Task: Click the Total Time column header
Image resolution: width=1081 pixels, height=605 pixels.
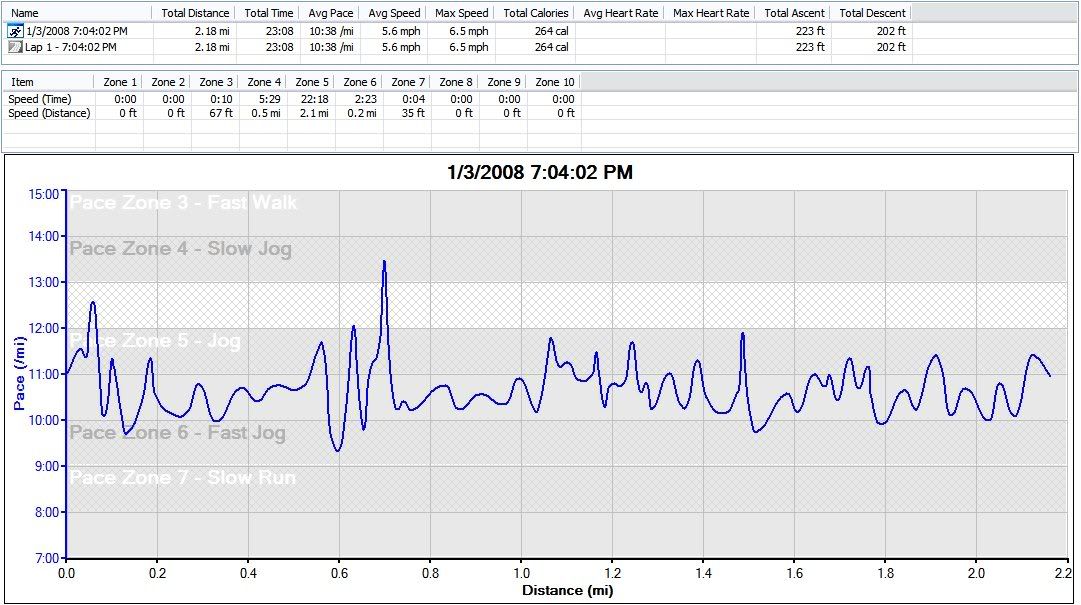Action: click(268, 13)
